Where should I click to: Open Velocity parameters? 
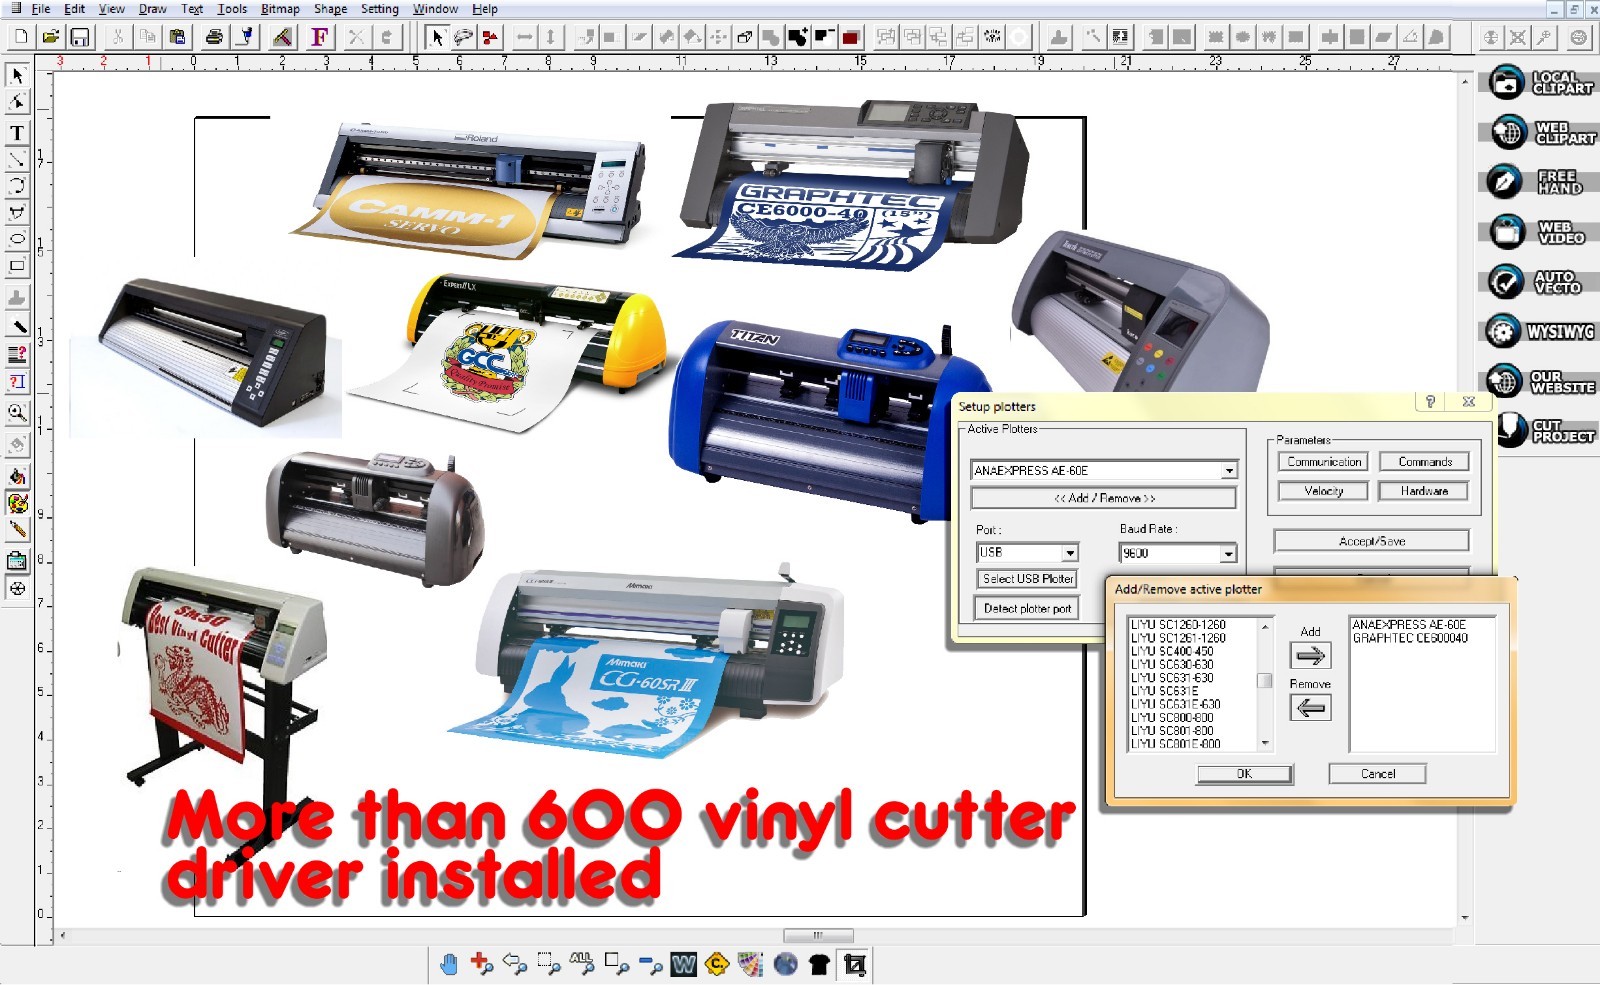(x=1323, y=491)
